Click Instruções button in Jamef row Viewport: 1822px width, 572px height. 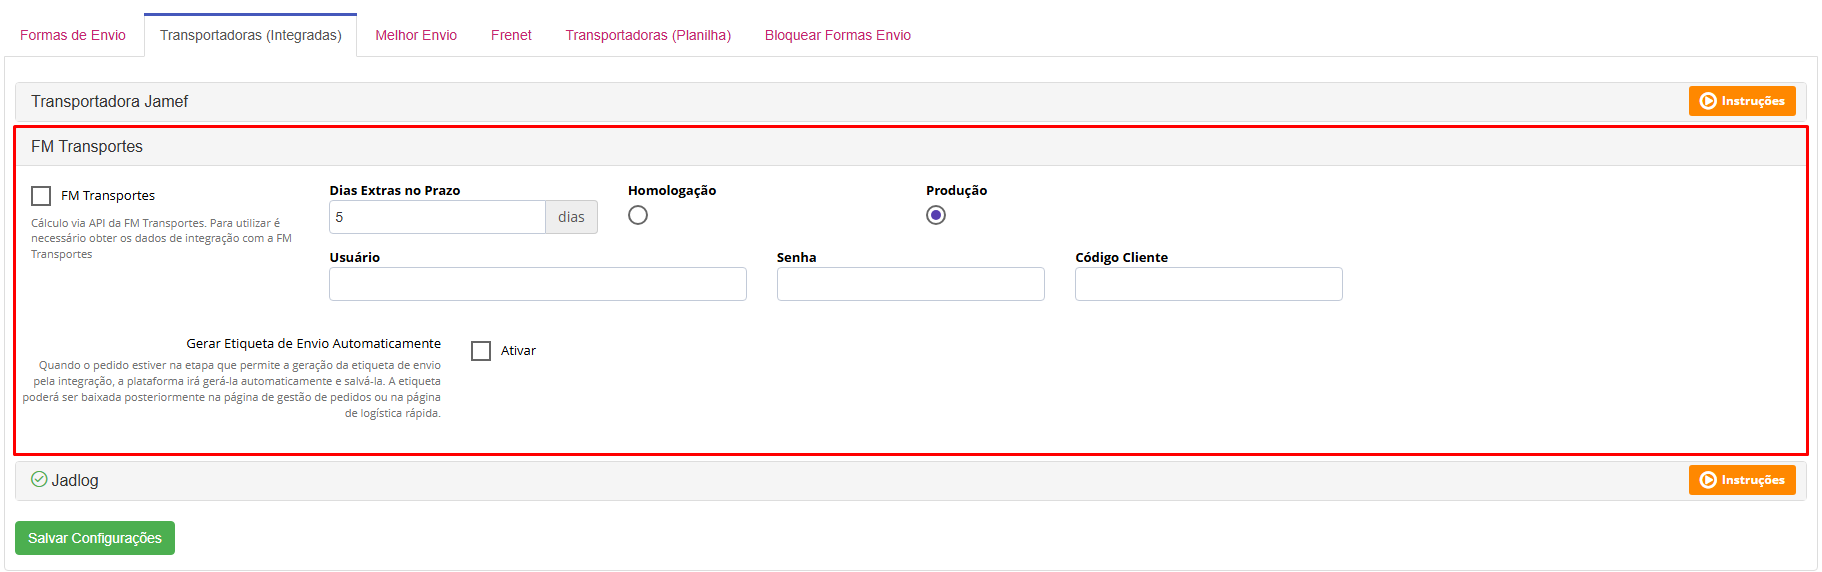click(1741, 101)
